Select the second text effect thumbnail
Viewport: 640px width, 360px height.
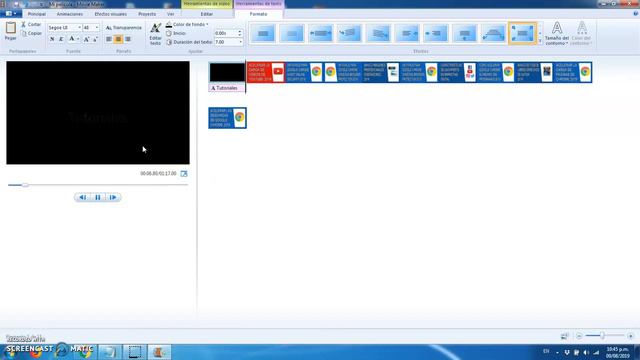[x=292, y=33]
